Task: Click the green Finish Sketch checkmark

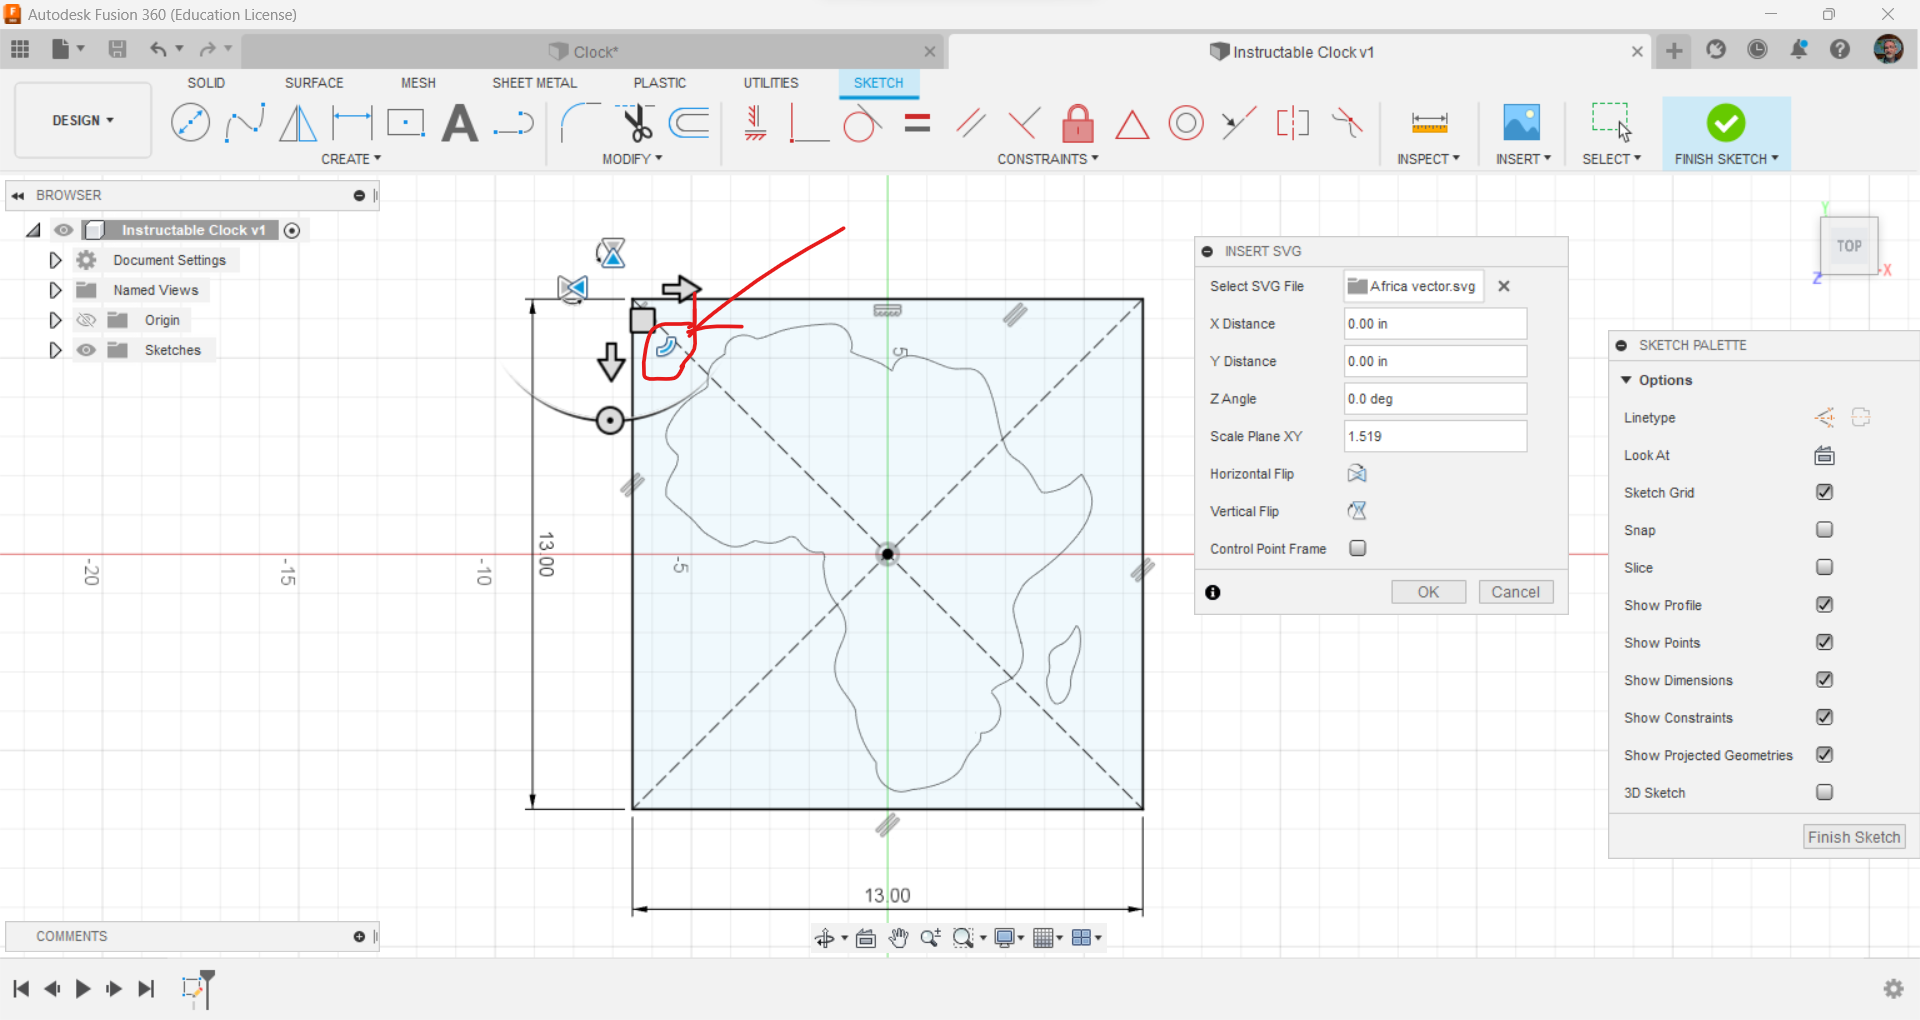Action: pos(1726,122)
